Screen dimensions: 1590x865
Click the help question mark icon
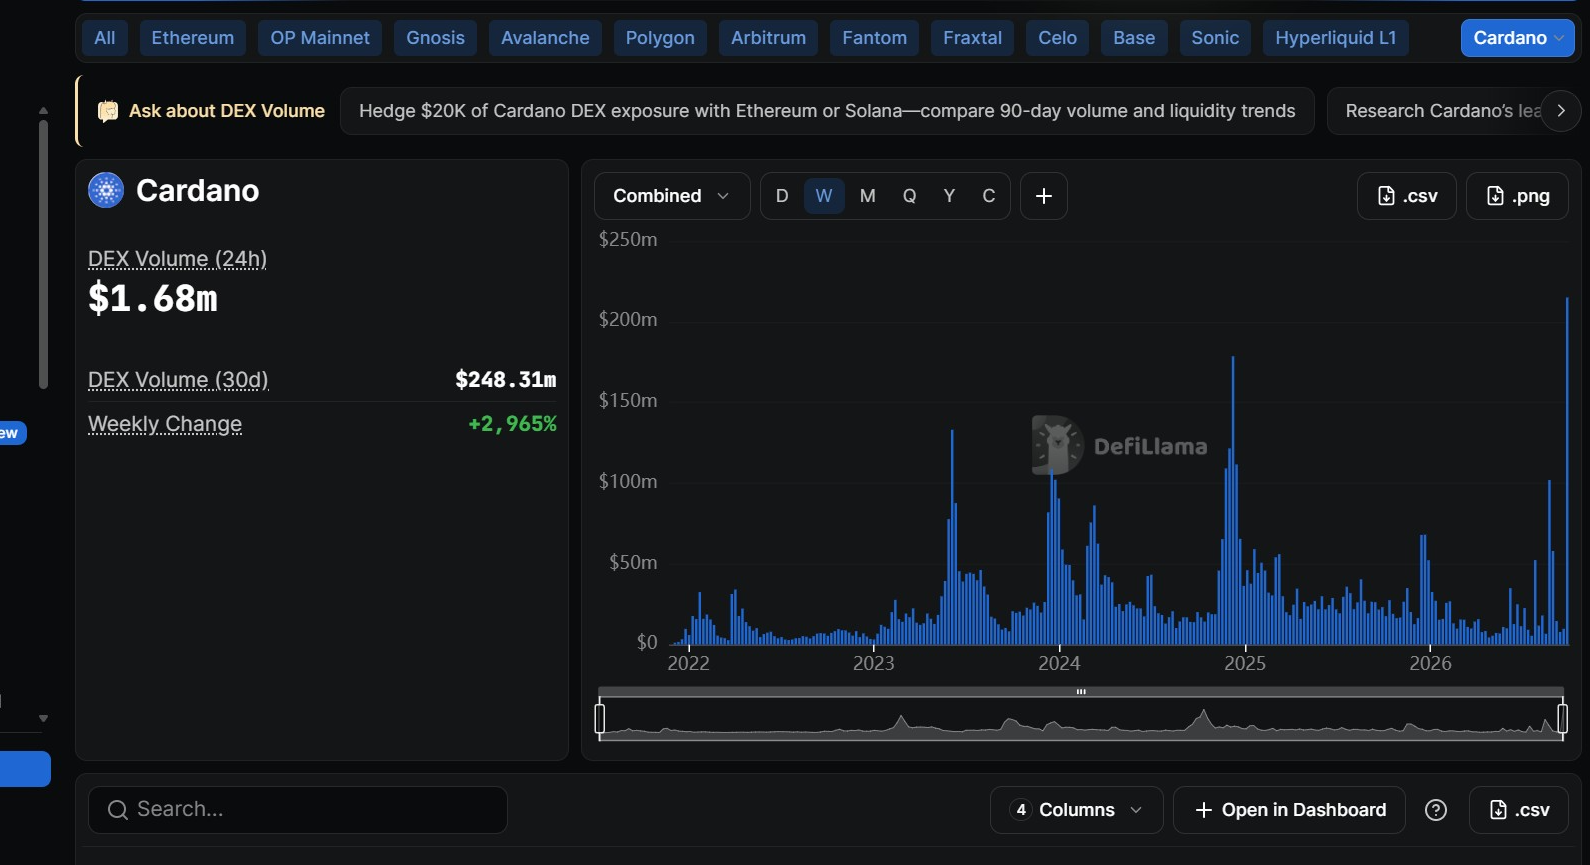pyautogui.click(x=1436, y=810)
